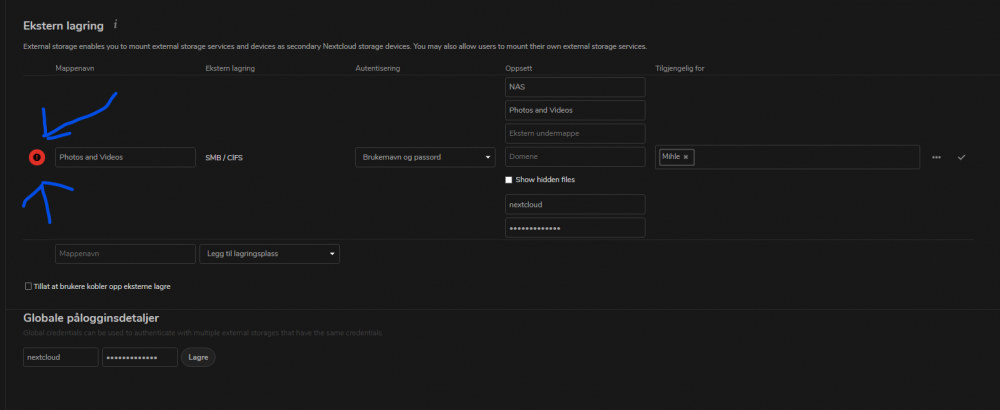
Task: Click the password field under Oppsett
Action: click(x=575, y=228)
